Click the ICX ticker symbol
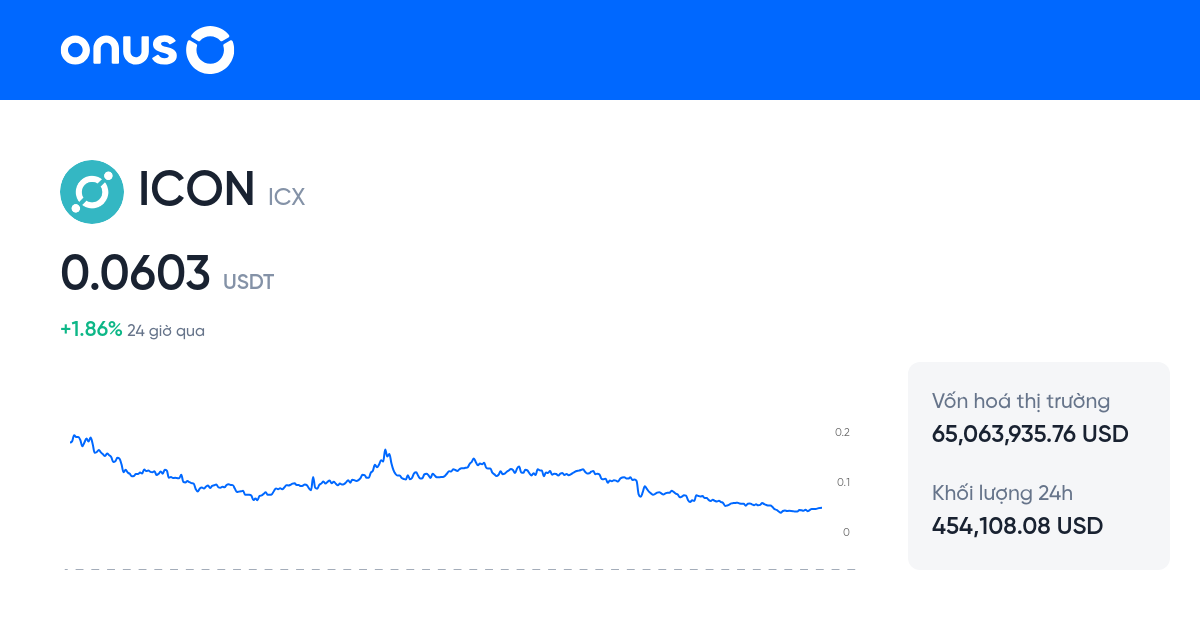Screen dimensions: 1200x630 click(x=286, y=197)
